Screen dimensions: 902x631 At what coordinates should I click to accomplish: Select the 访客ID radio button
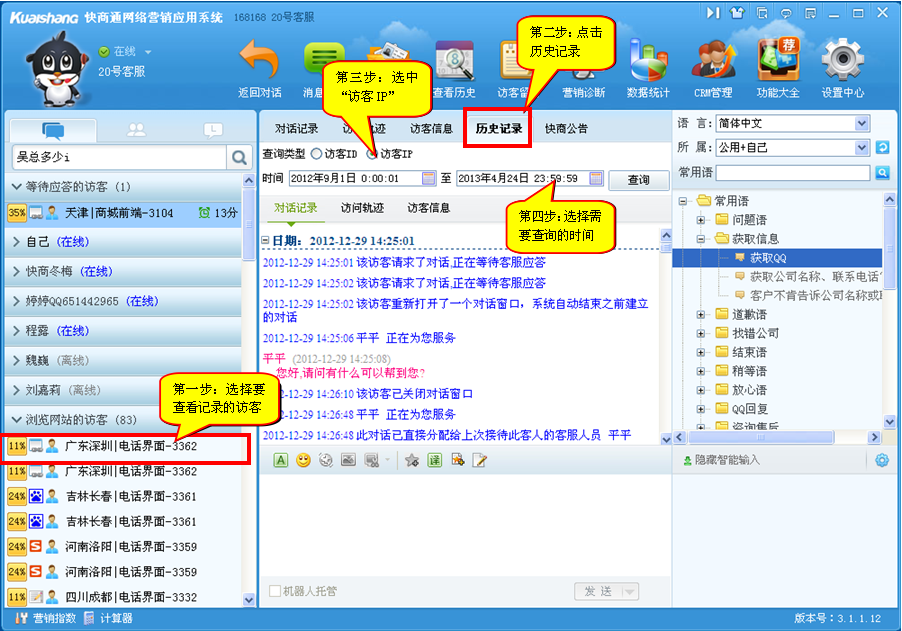pyautogui.click(x=317, y=154)
